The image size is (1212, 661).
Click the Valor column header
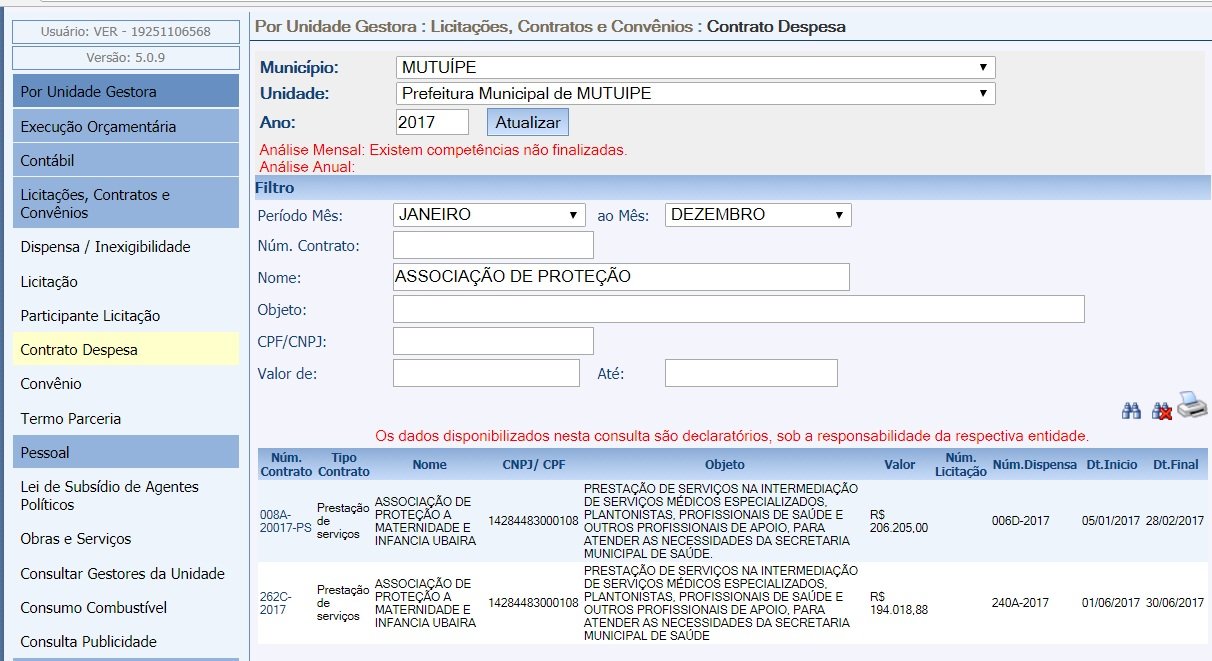click(899, 464)
